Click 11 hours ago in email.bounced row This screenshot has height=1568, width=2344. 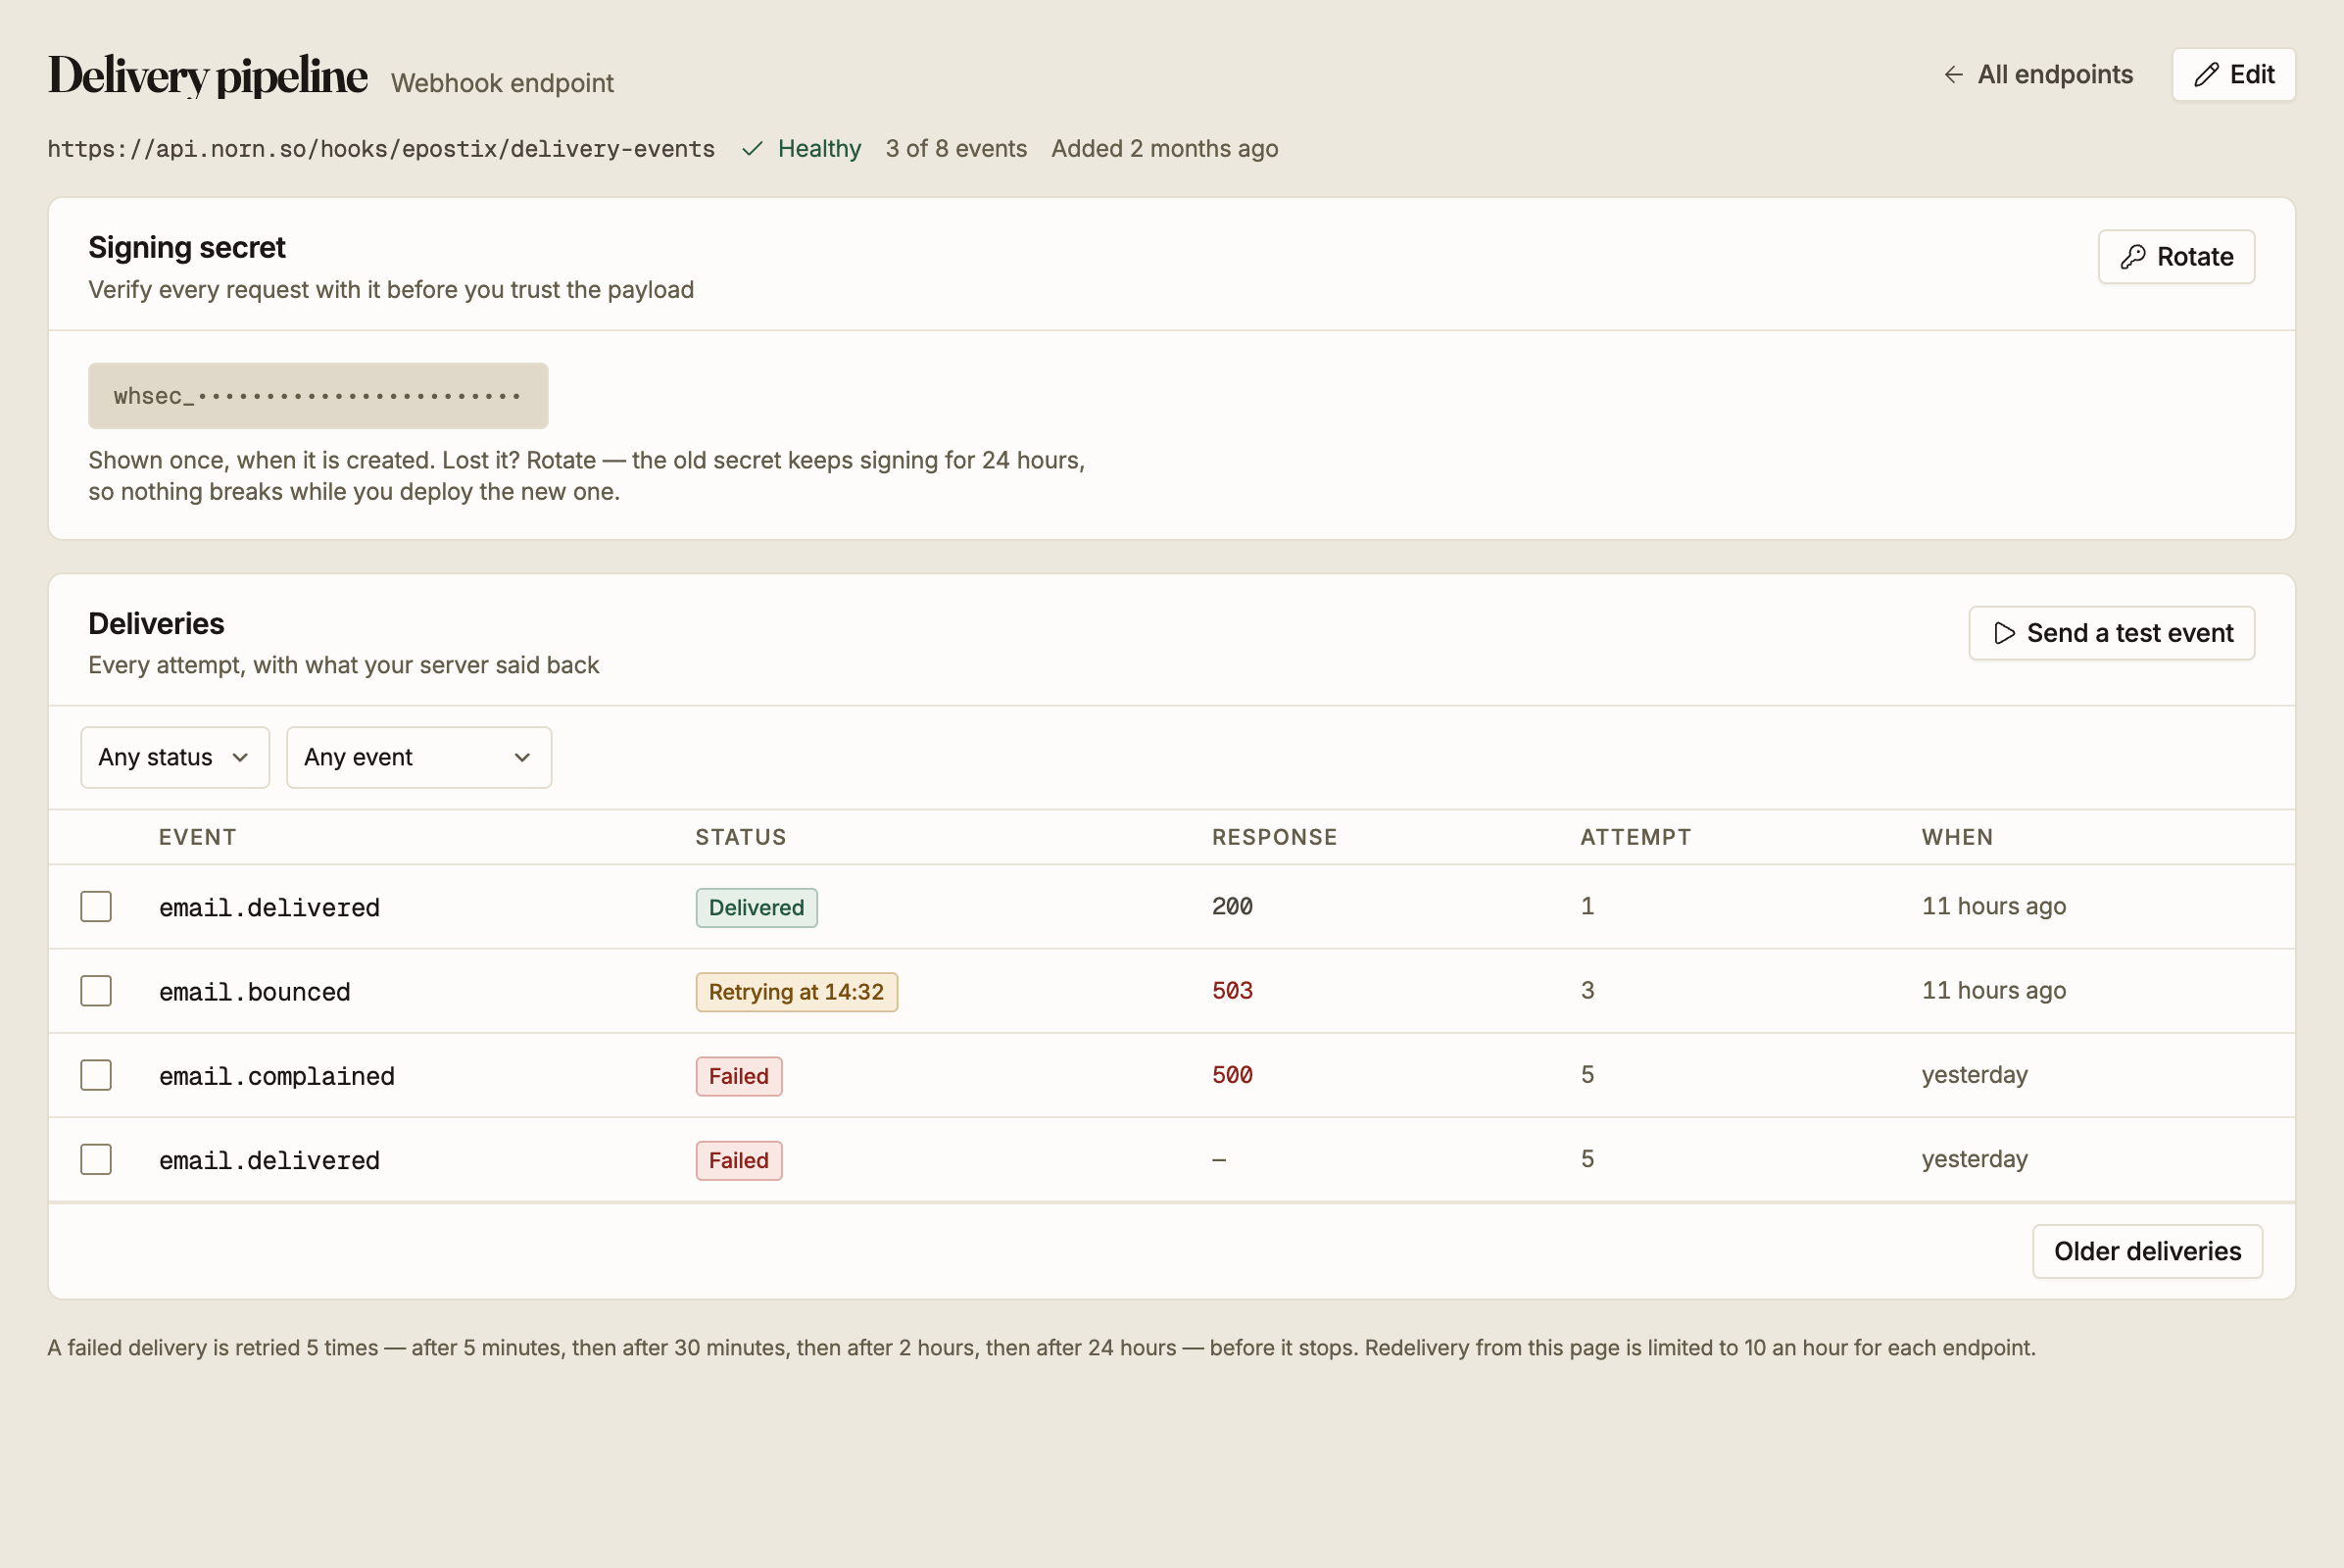point(1993,990)
